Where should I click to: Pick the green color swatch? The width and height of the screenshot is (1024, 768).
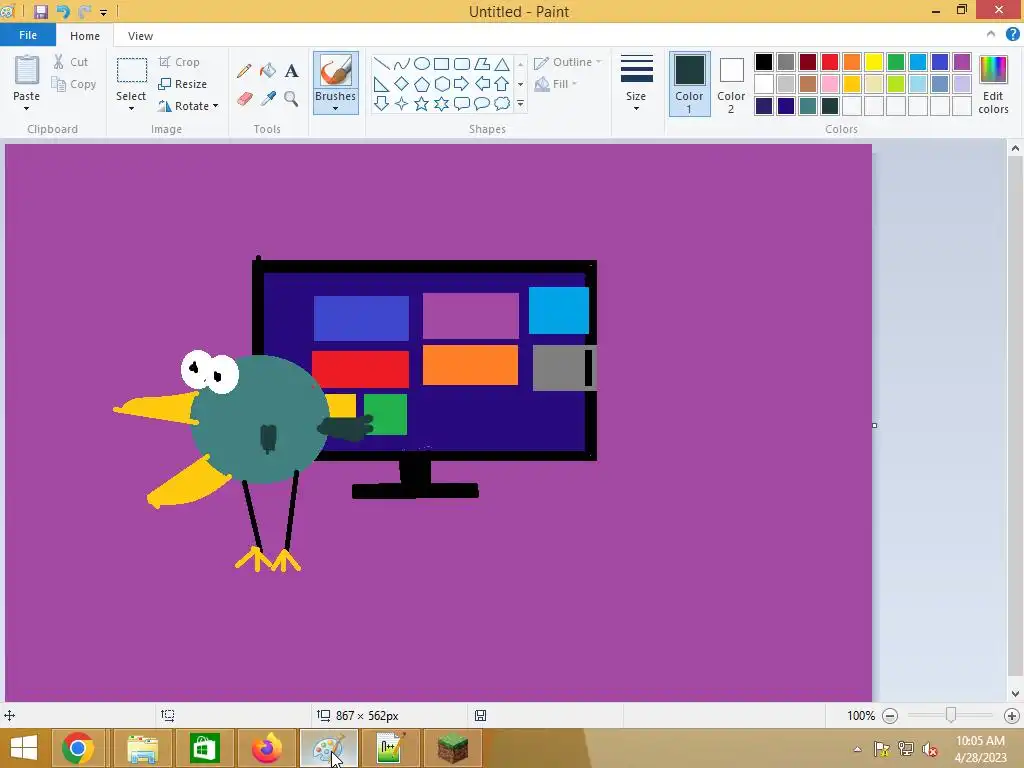coord(896,62)
